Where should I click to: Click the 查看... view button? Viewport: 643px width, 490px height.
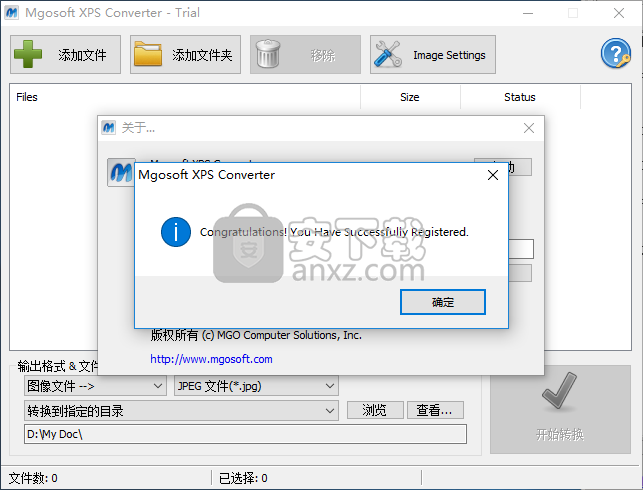tap(435, 410)
